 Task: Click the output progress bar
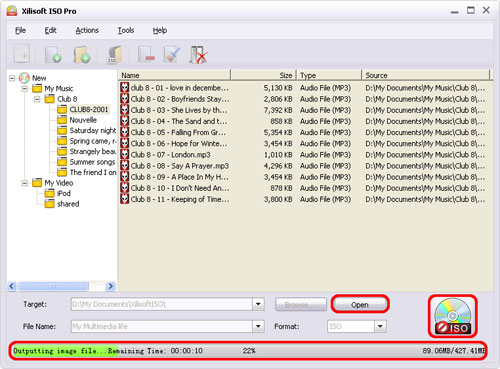(248, 351)
